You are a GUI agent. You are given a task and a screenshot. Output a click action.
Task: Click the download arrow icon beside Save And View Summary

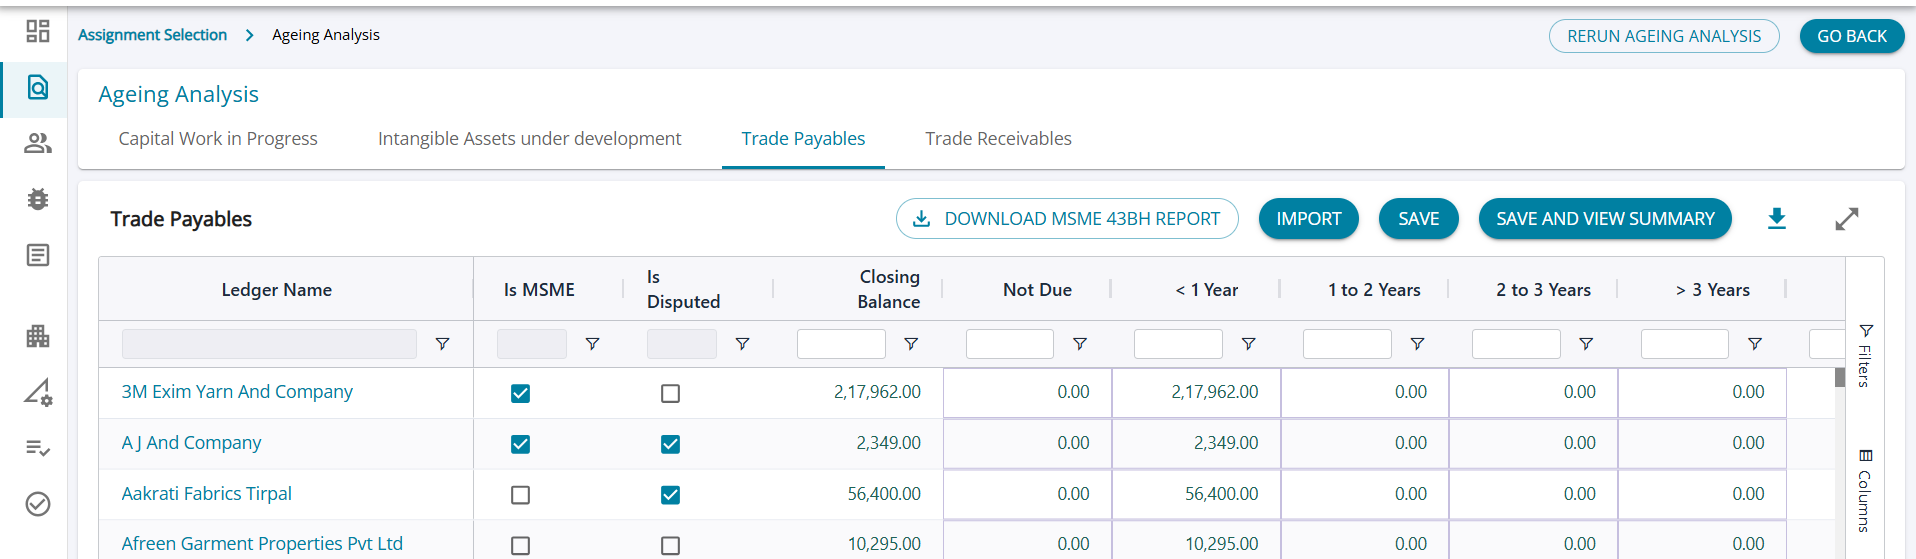point(1776,219)
